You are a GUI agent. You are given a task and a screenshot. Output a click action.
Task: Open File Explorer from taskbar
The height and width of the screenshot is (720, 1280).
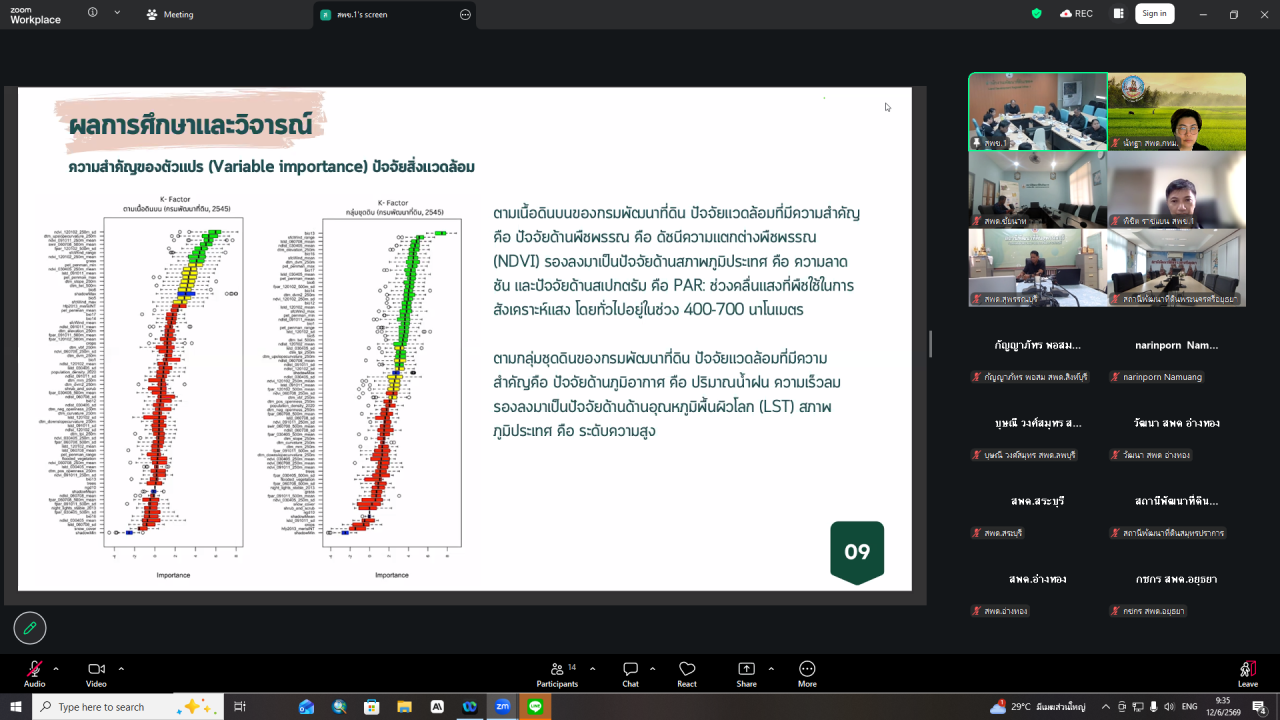point(405,706)
